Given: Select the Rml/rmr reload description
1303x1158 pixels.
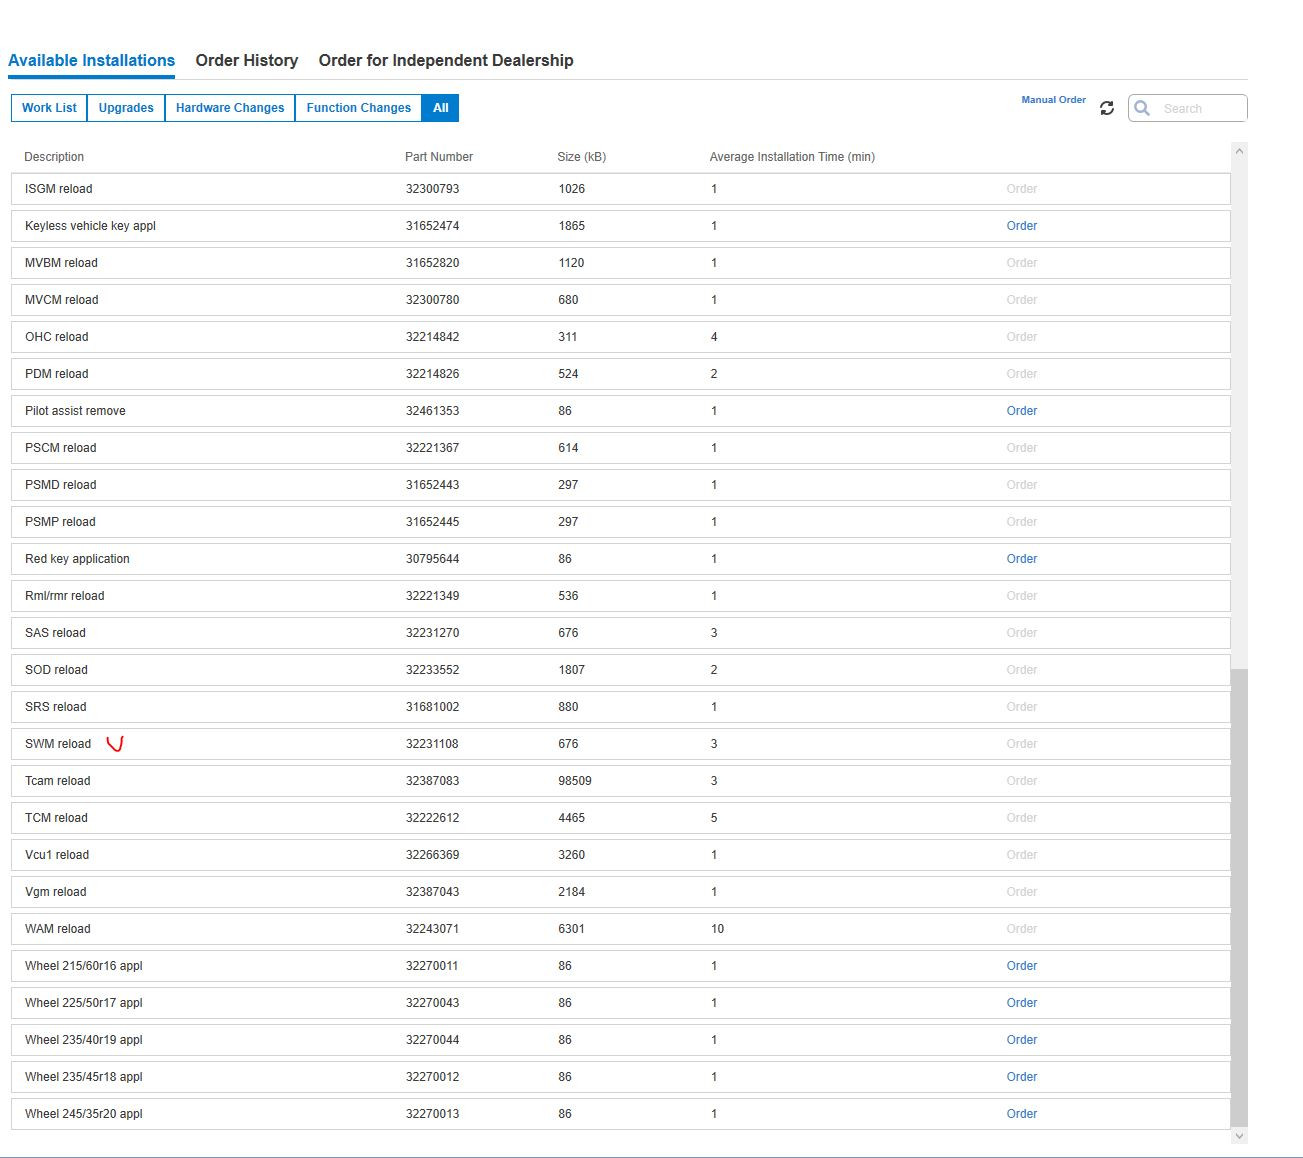Looking at the screenshot, I should click(64, 596).
